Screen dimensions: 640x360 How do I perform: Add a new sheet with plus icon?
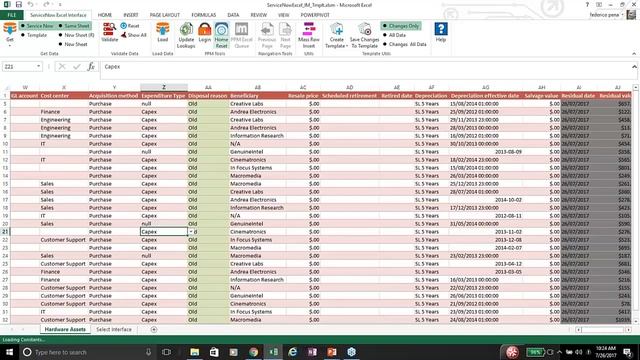pos(154,329)
